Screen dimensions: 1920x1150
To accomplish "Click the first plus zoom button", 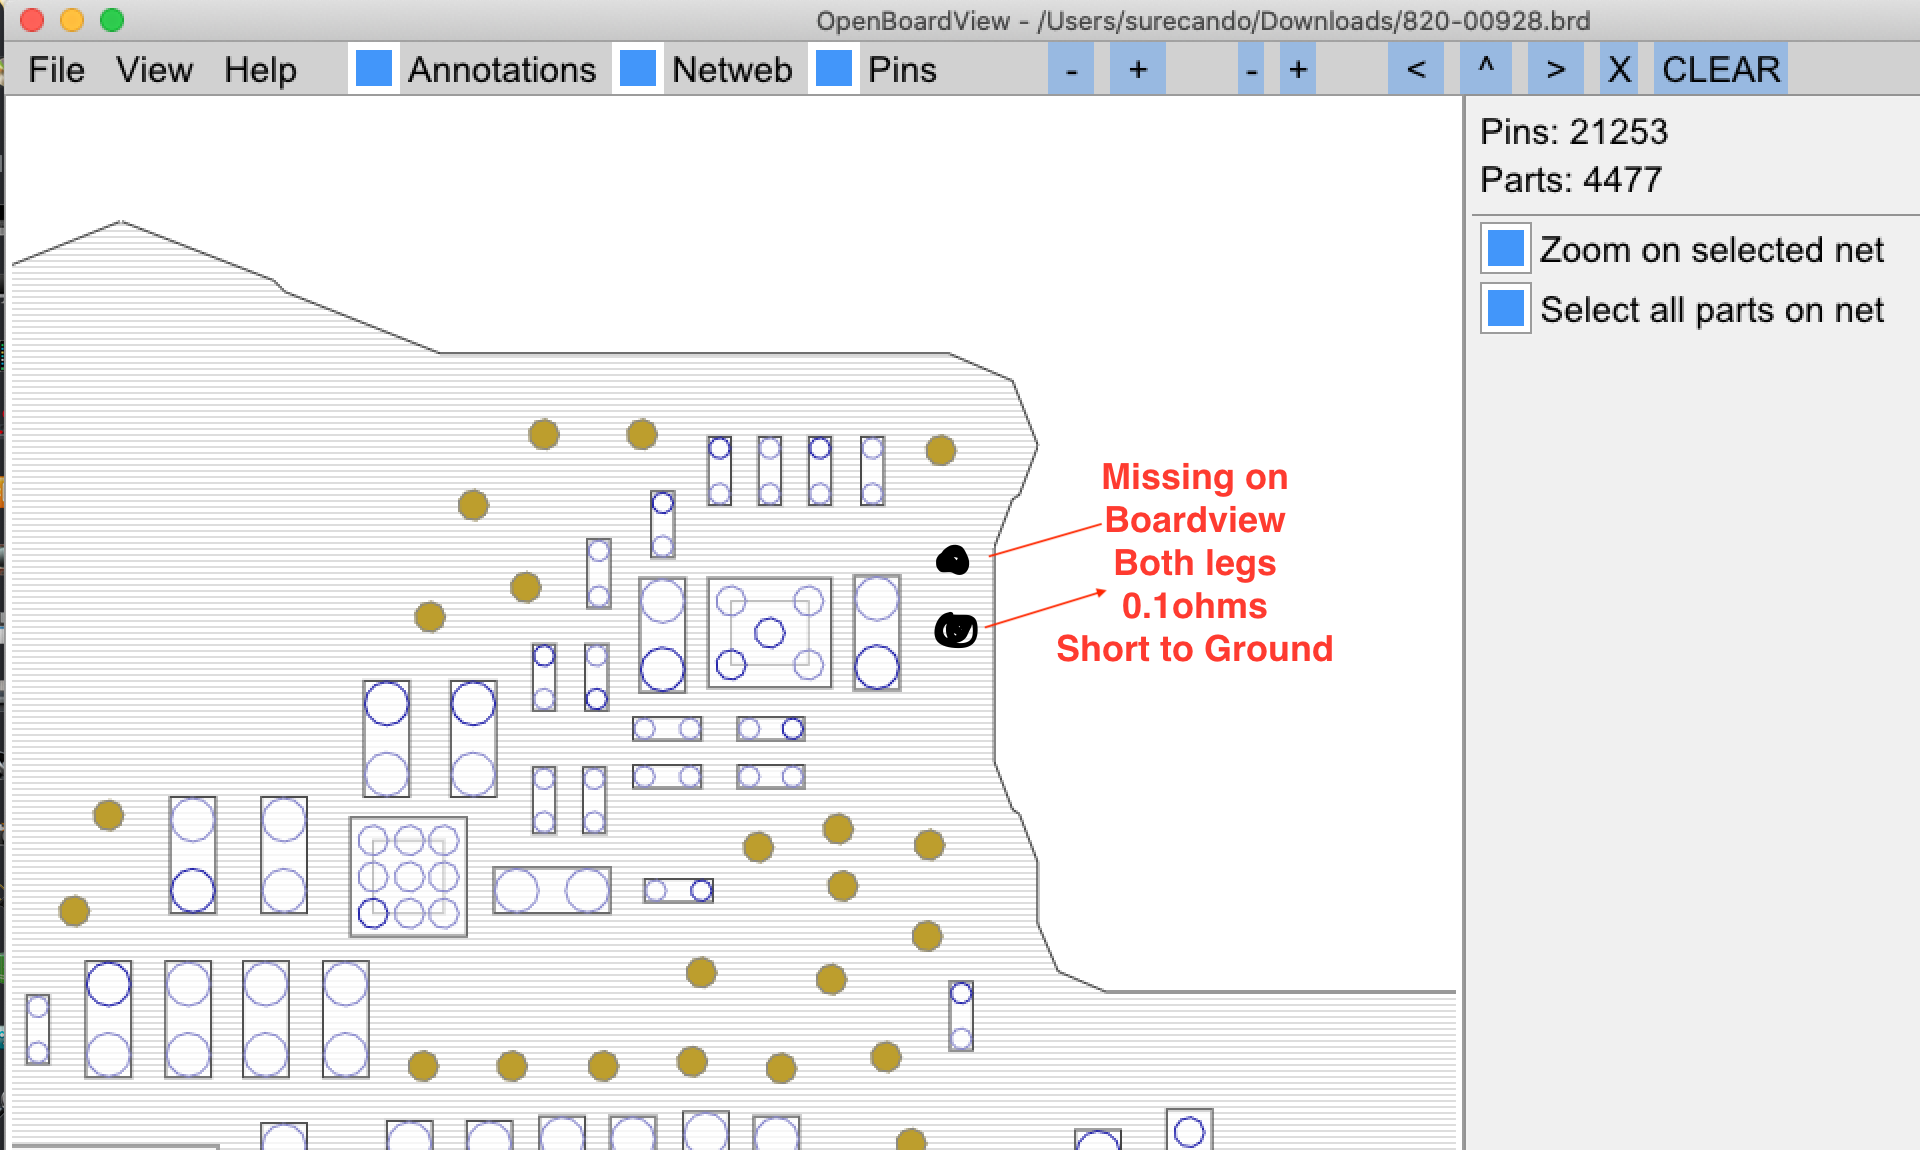I will click(x=1137, y=70).
